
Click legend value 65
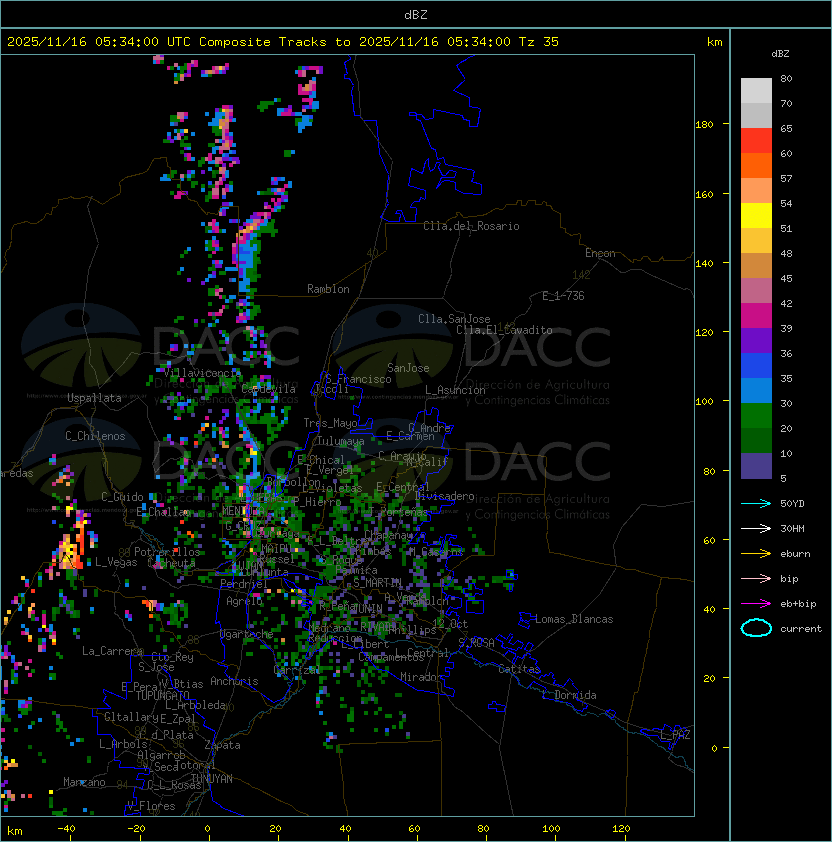[786, 128]
